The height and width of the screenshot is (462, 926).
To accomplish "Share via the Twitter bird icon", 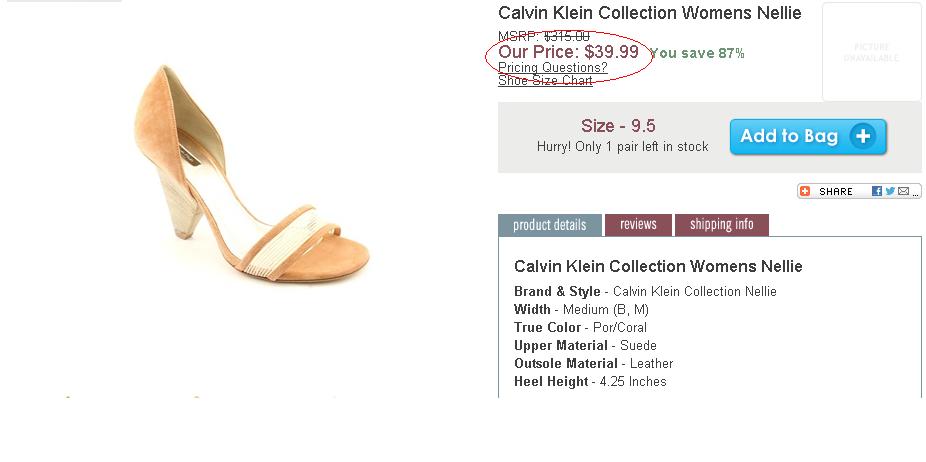I will 890,191.
